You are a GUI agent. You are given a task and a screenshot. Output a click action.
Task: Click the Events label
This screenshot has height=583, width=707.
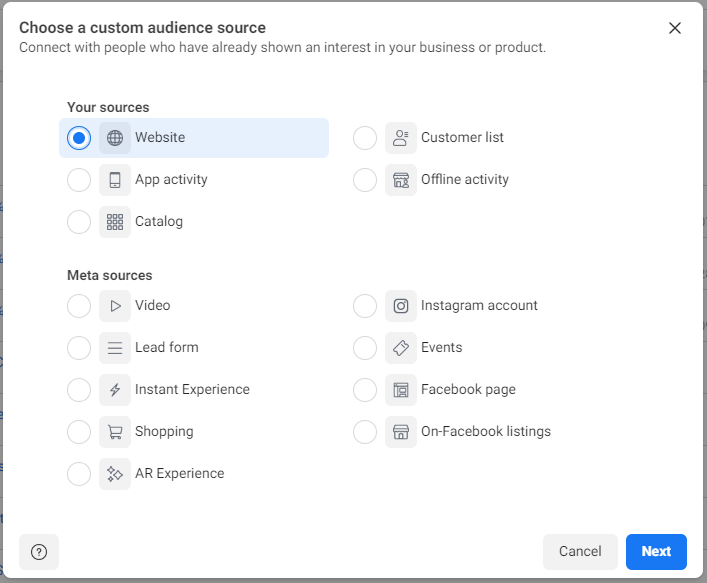(441, 347)
